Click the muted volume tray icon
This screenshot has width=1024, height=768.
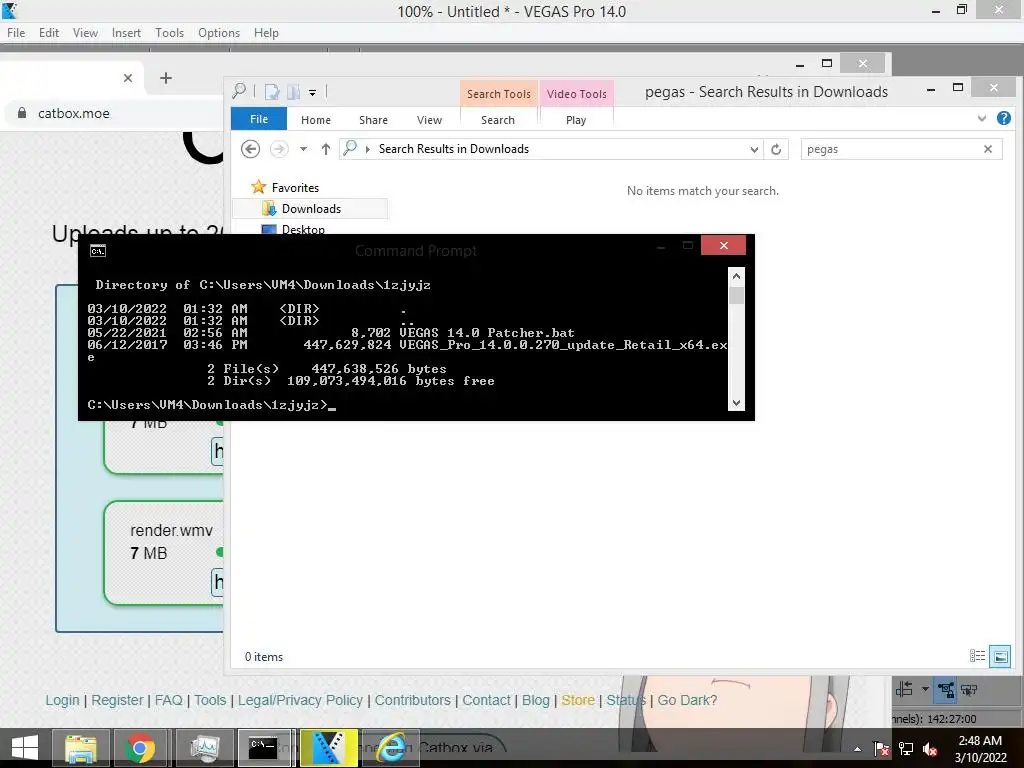tap(930, 749)
